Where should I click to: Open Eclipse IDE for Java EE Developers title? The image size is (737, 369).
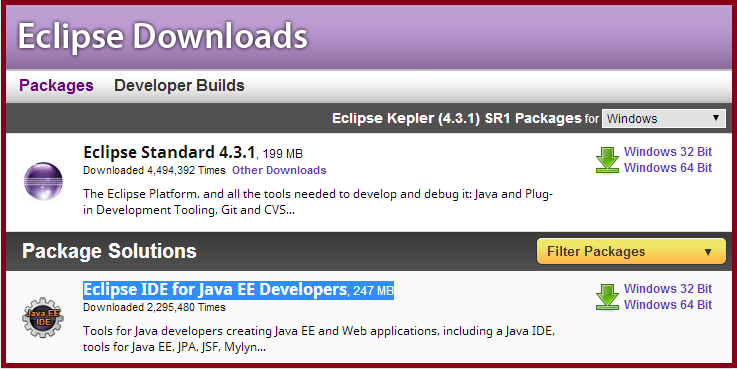pos(215,290)
